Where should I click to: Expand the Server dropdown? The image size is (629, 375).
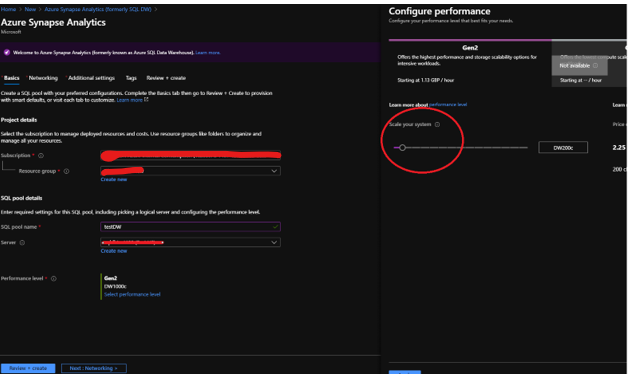[191, 242]
